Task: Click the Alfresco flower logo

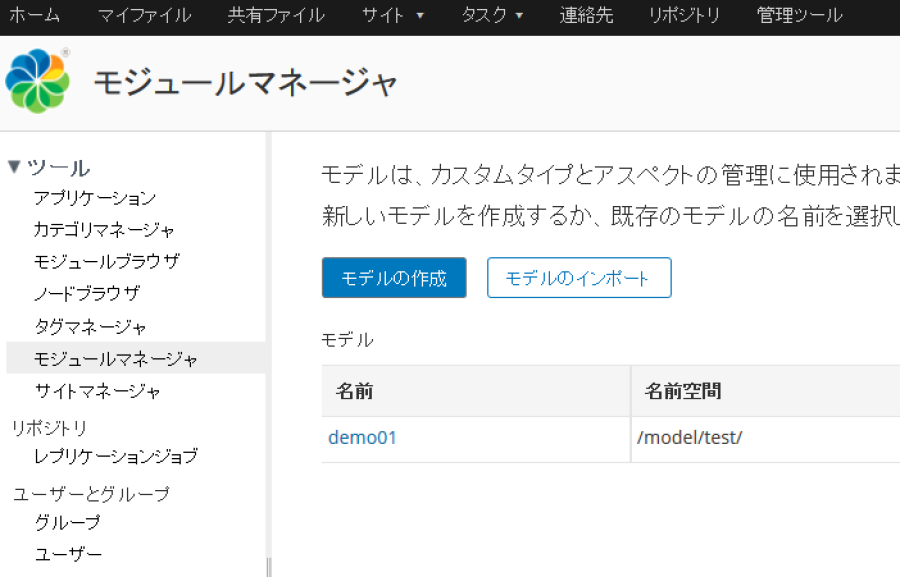Action: tap(37, 80)
